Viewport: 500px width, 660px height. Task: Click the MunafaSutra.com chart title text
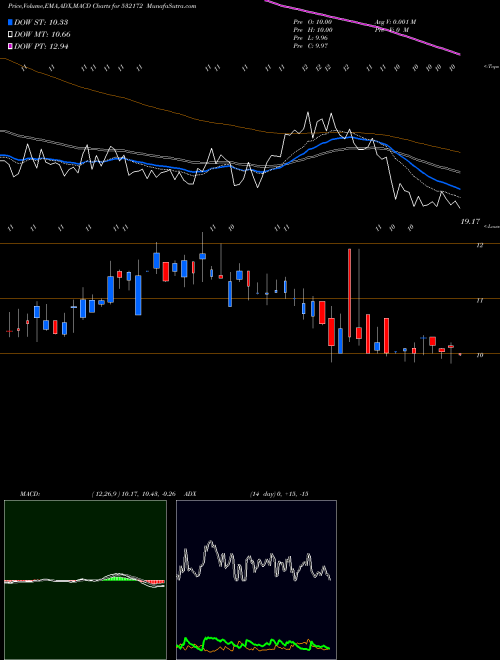[x=173, y=6]
